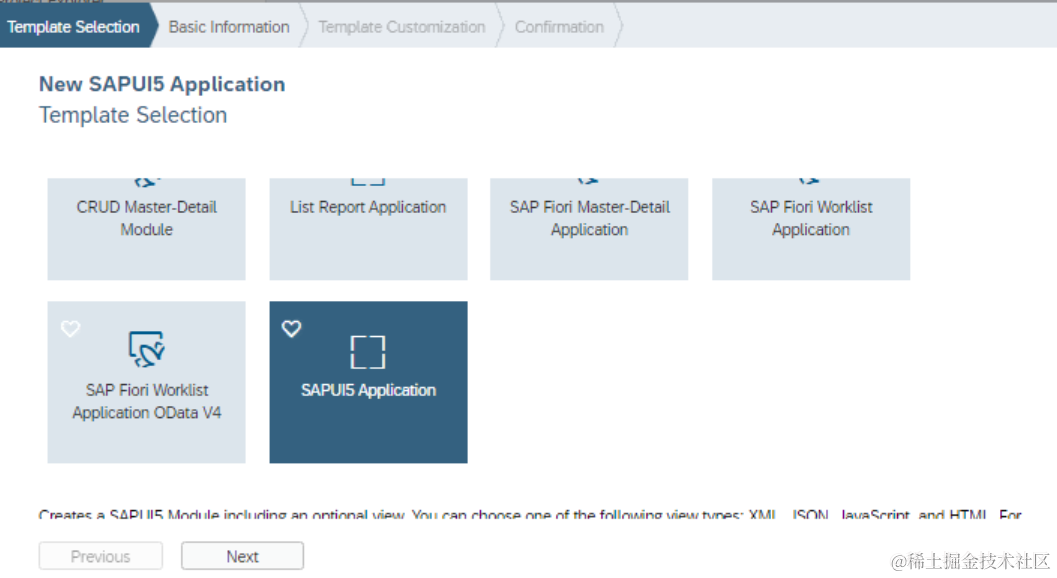
Task: Click the bracket icon on the SAPUI5 Application tile
Action: [368, 351]
